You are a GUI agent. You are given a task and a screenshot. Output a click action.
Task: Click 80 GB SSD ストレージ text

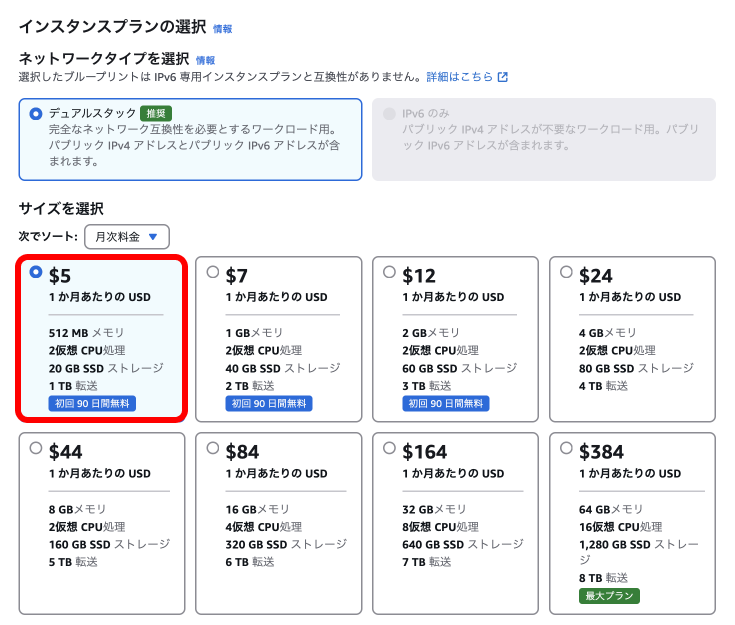coord(636,369)
